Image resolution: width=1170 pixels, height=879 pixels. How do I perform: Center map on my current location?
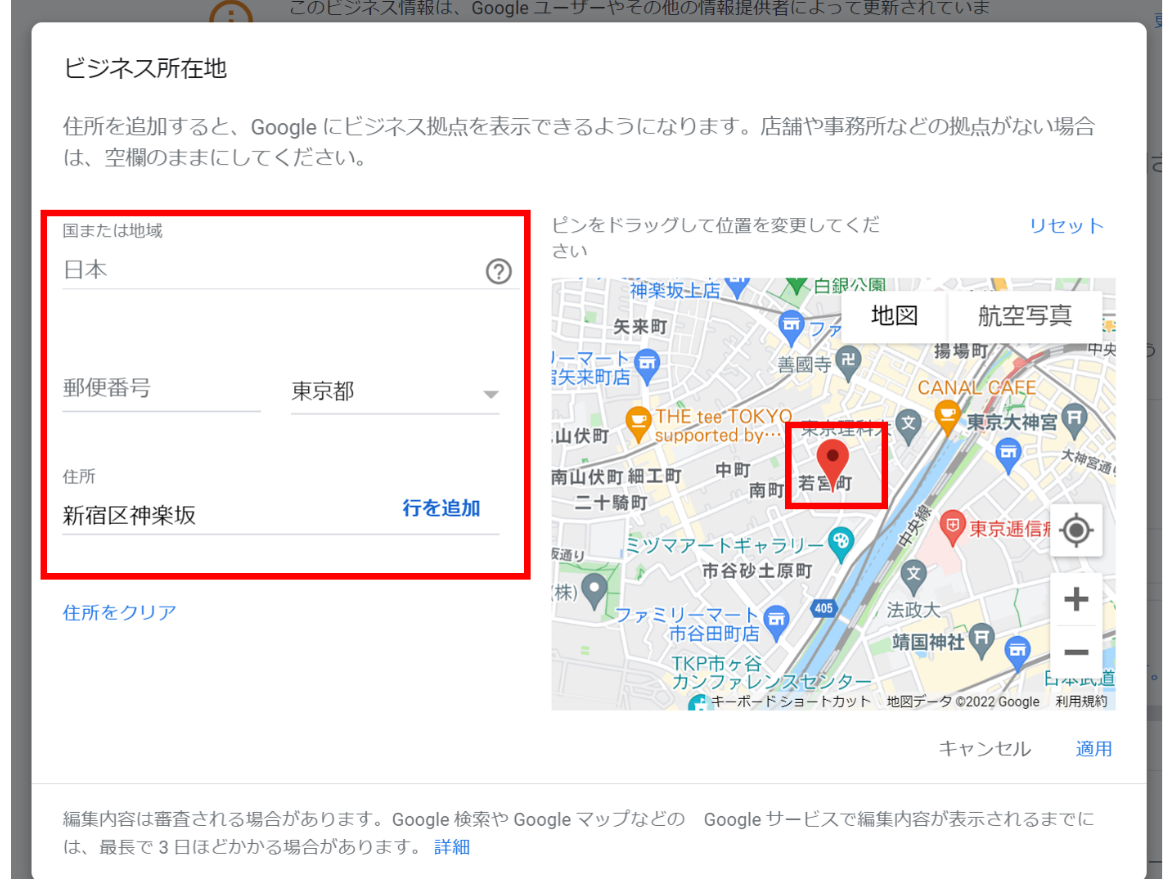point(1076,531)
